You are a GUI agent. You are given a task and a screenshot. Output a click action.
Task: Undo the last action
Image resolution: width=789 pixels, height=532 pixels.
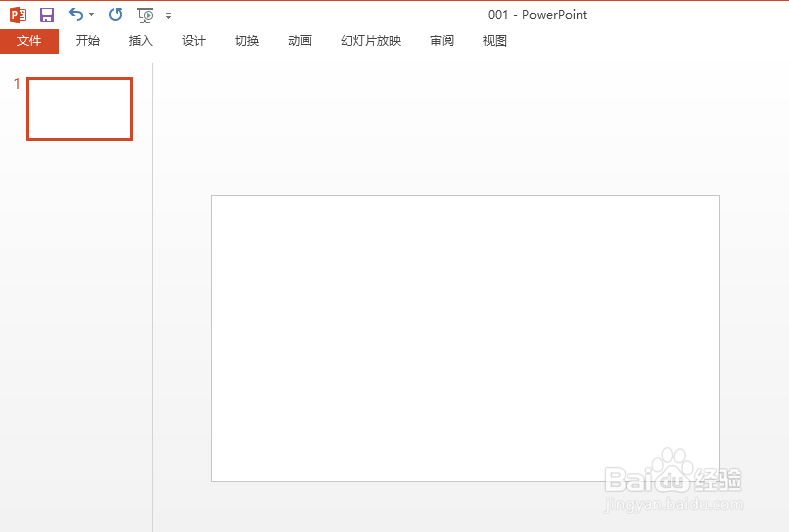click(x=76, y=15)
